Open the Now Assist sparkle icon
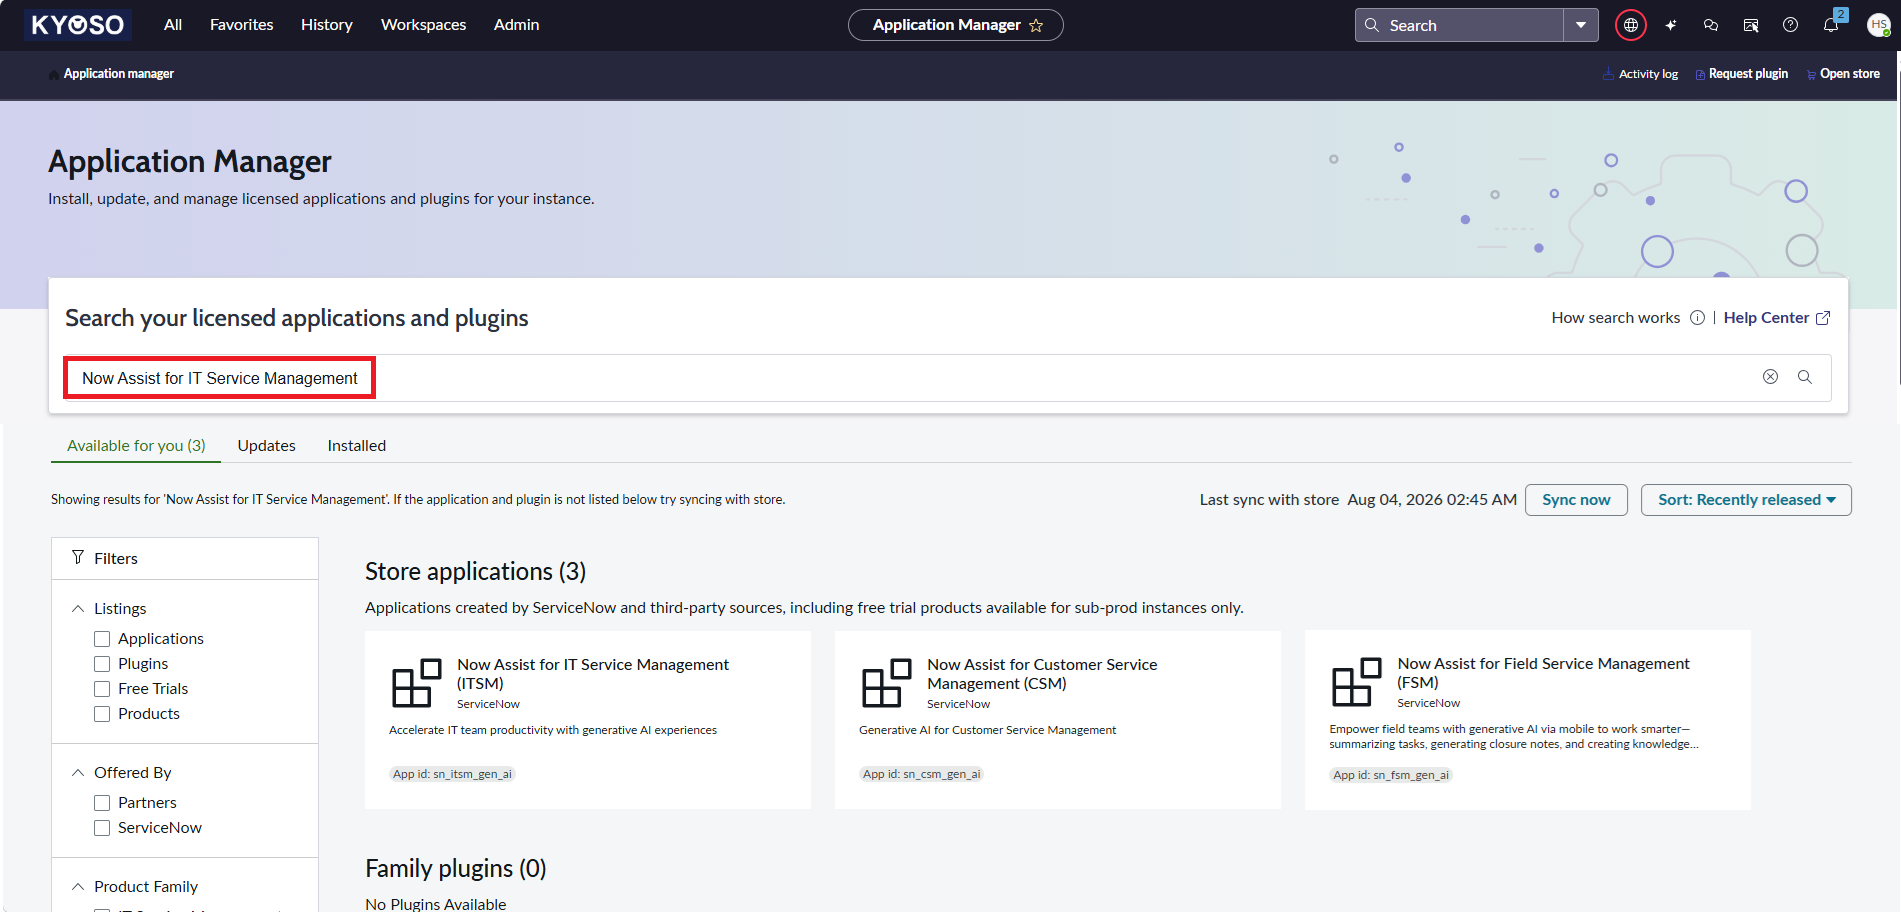 [x=1671, y=25]
